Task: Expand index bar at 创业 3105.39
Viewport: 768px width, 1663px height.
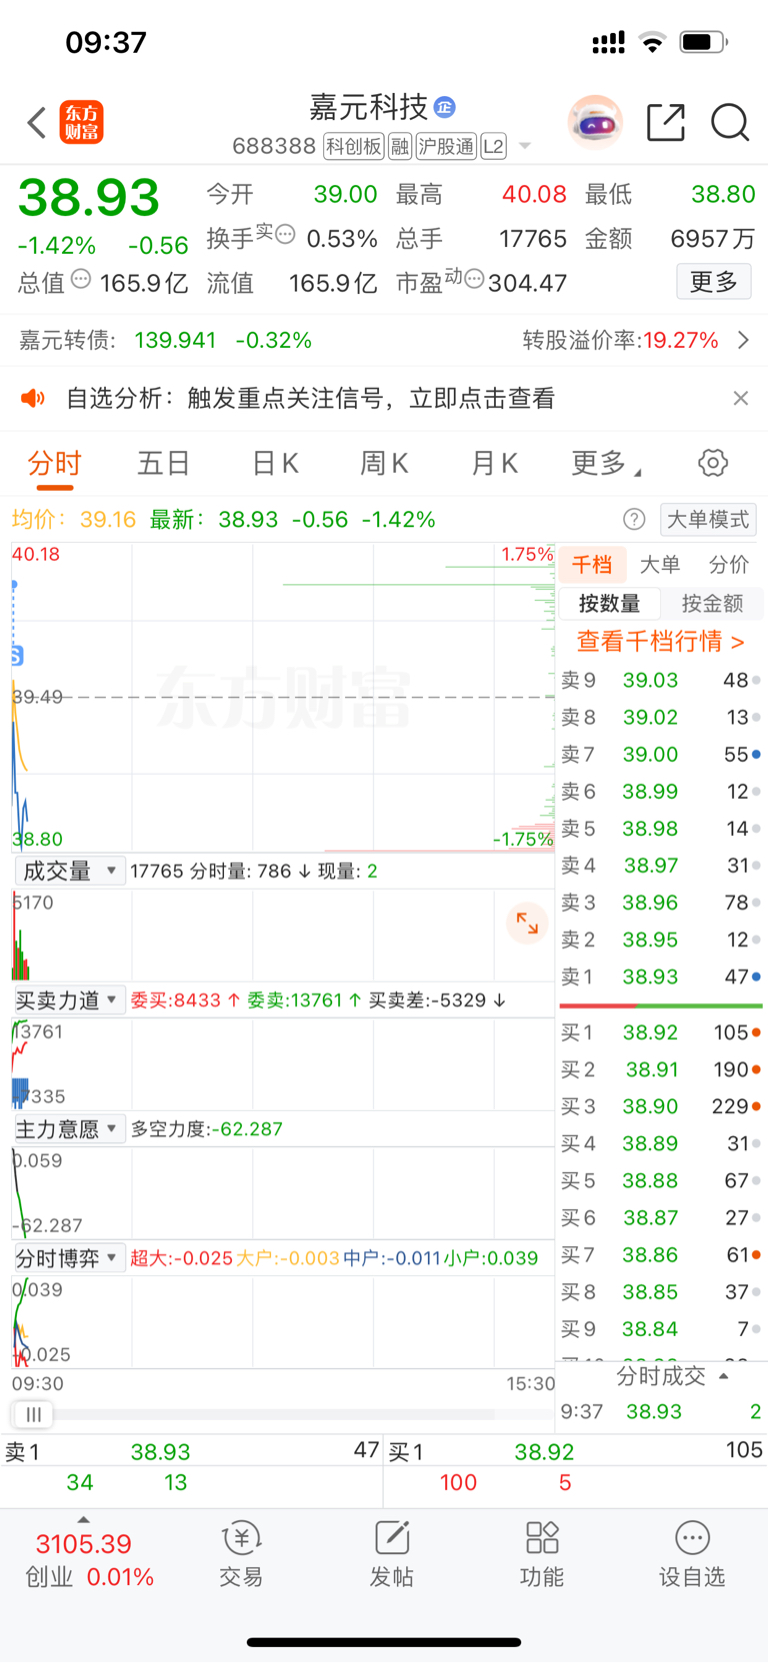Action: click(x=83, y=1520)
